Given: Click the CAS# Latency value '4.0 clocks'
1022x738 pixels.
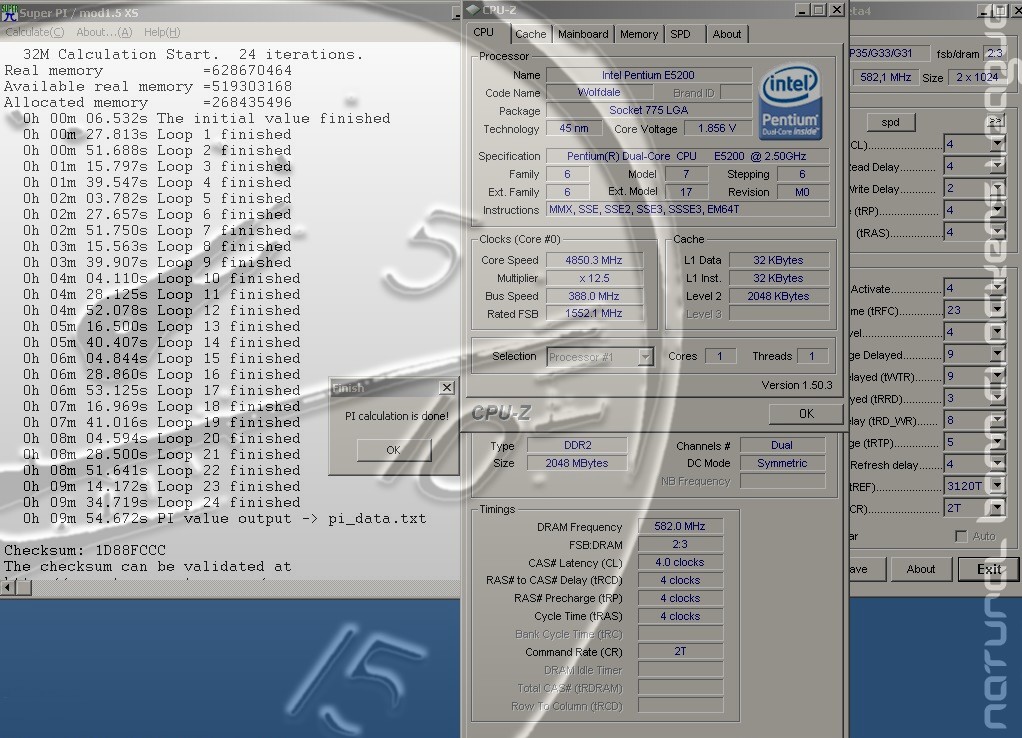Looking at the screenshot, I should (x=680, y=562).
